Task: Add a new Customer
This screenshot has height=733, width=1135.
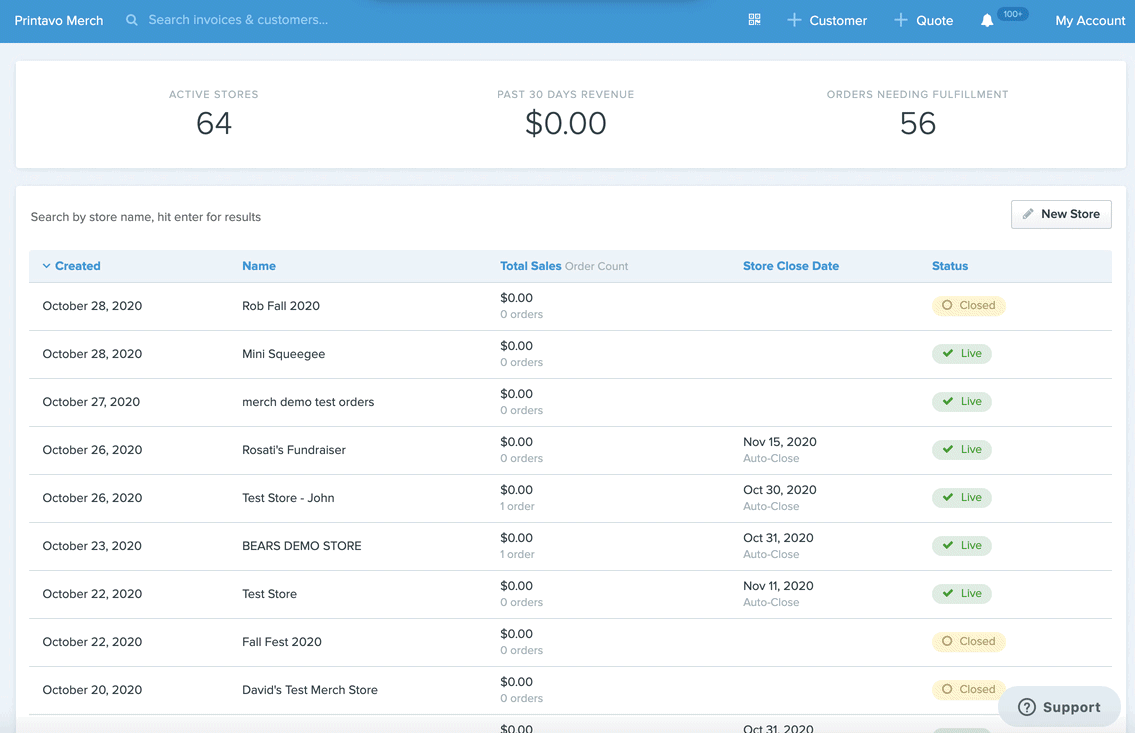Action: coord(827,20)
